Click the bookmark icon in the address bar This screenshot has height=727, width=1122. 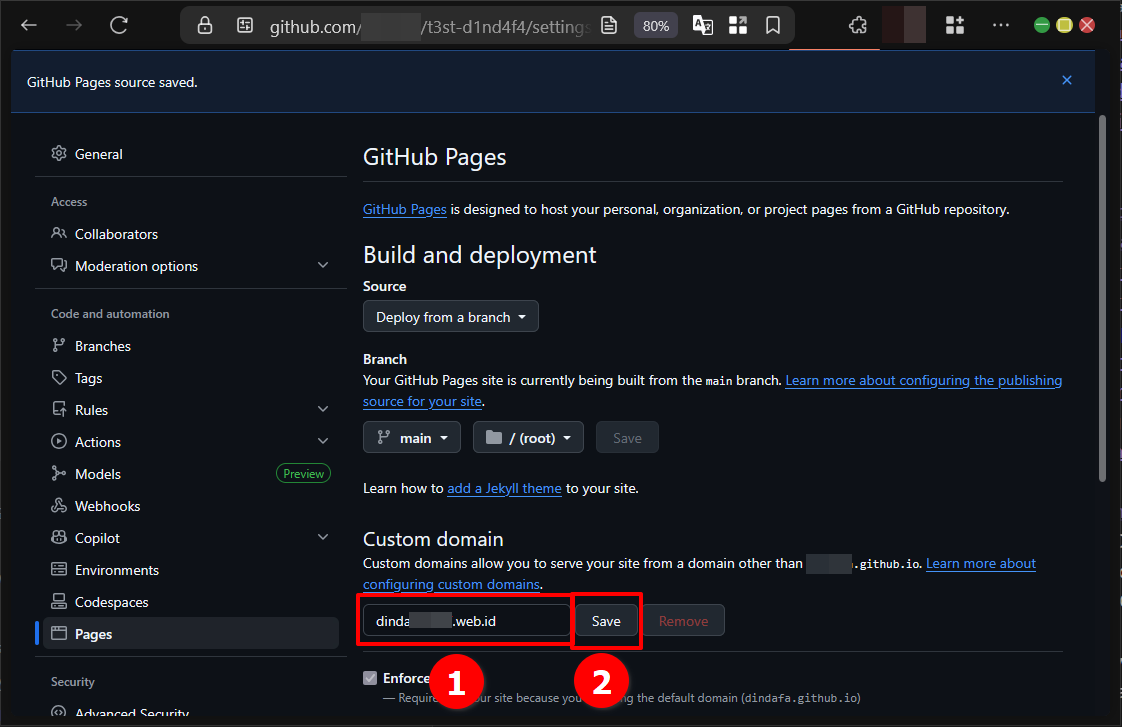[x=773, y=25]
